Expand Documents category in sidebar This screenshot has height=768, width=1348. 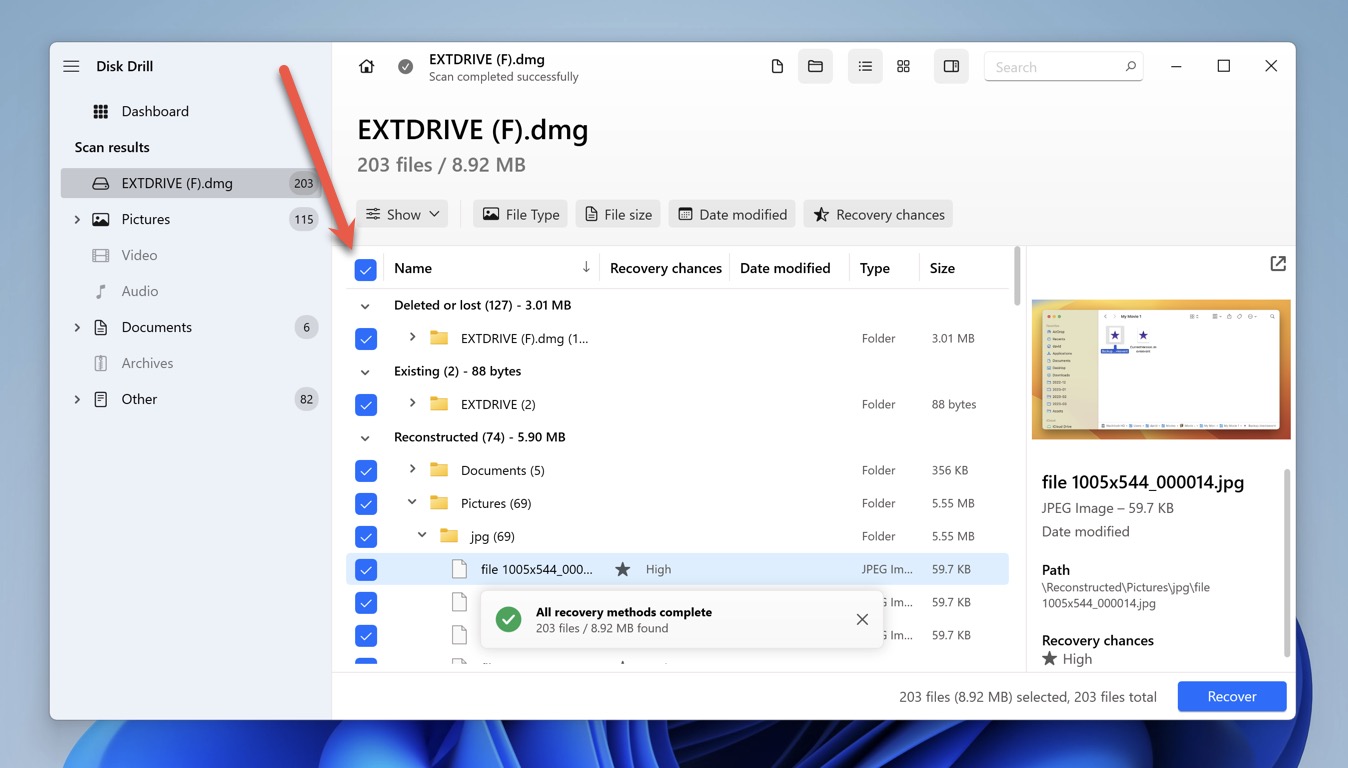click(x=77, y=327)
